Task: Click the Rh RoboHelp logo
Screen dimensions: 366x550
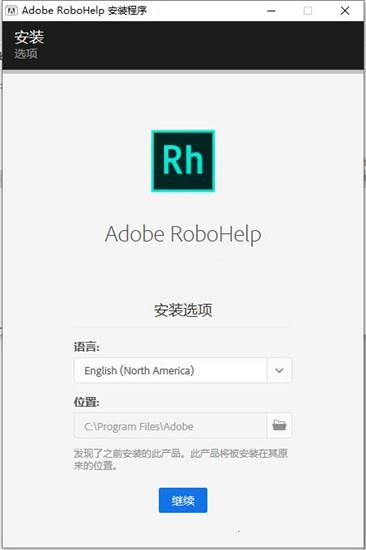Action: (183, 161)
